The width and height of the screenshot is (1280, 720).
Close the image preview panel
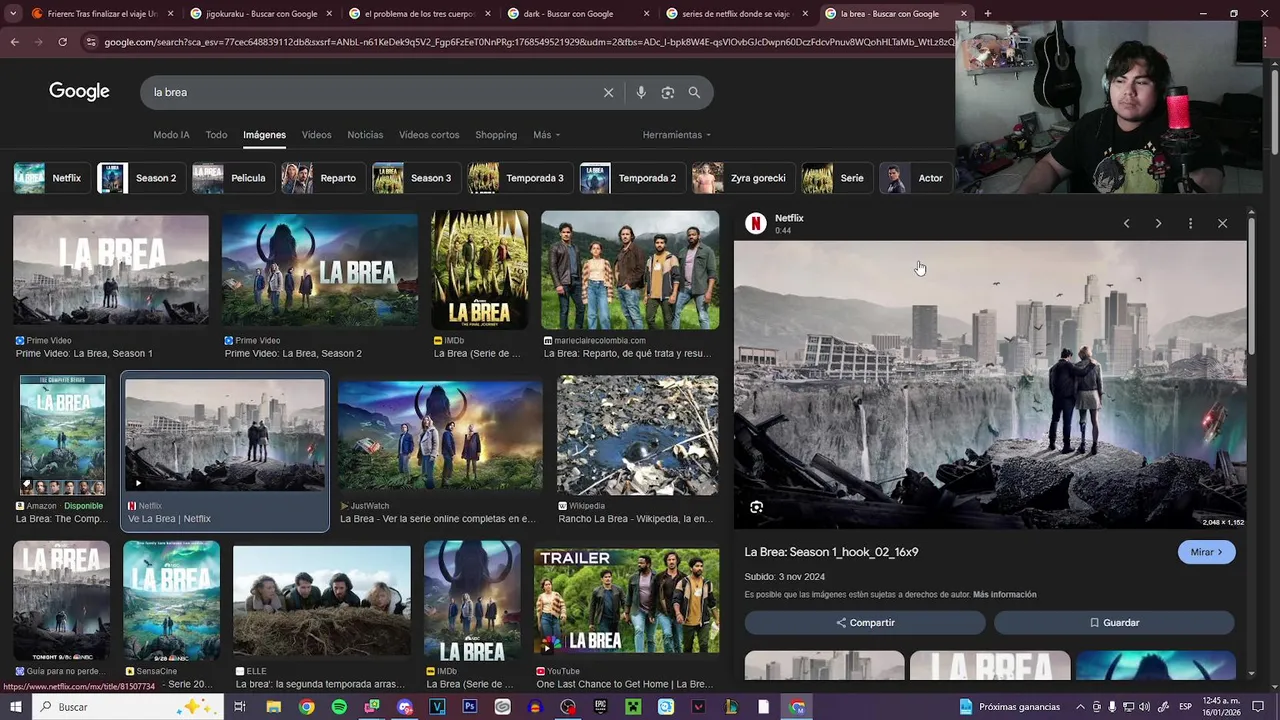click(x=1222, y=223)
